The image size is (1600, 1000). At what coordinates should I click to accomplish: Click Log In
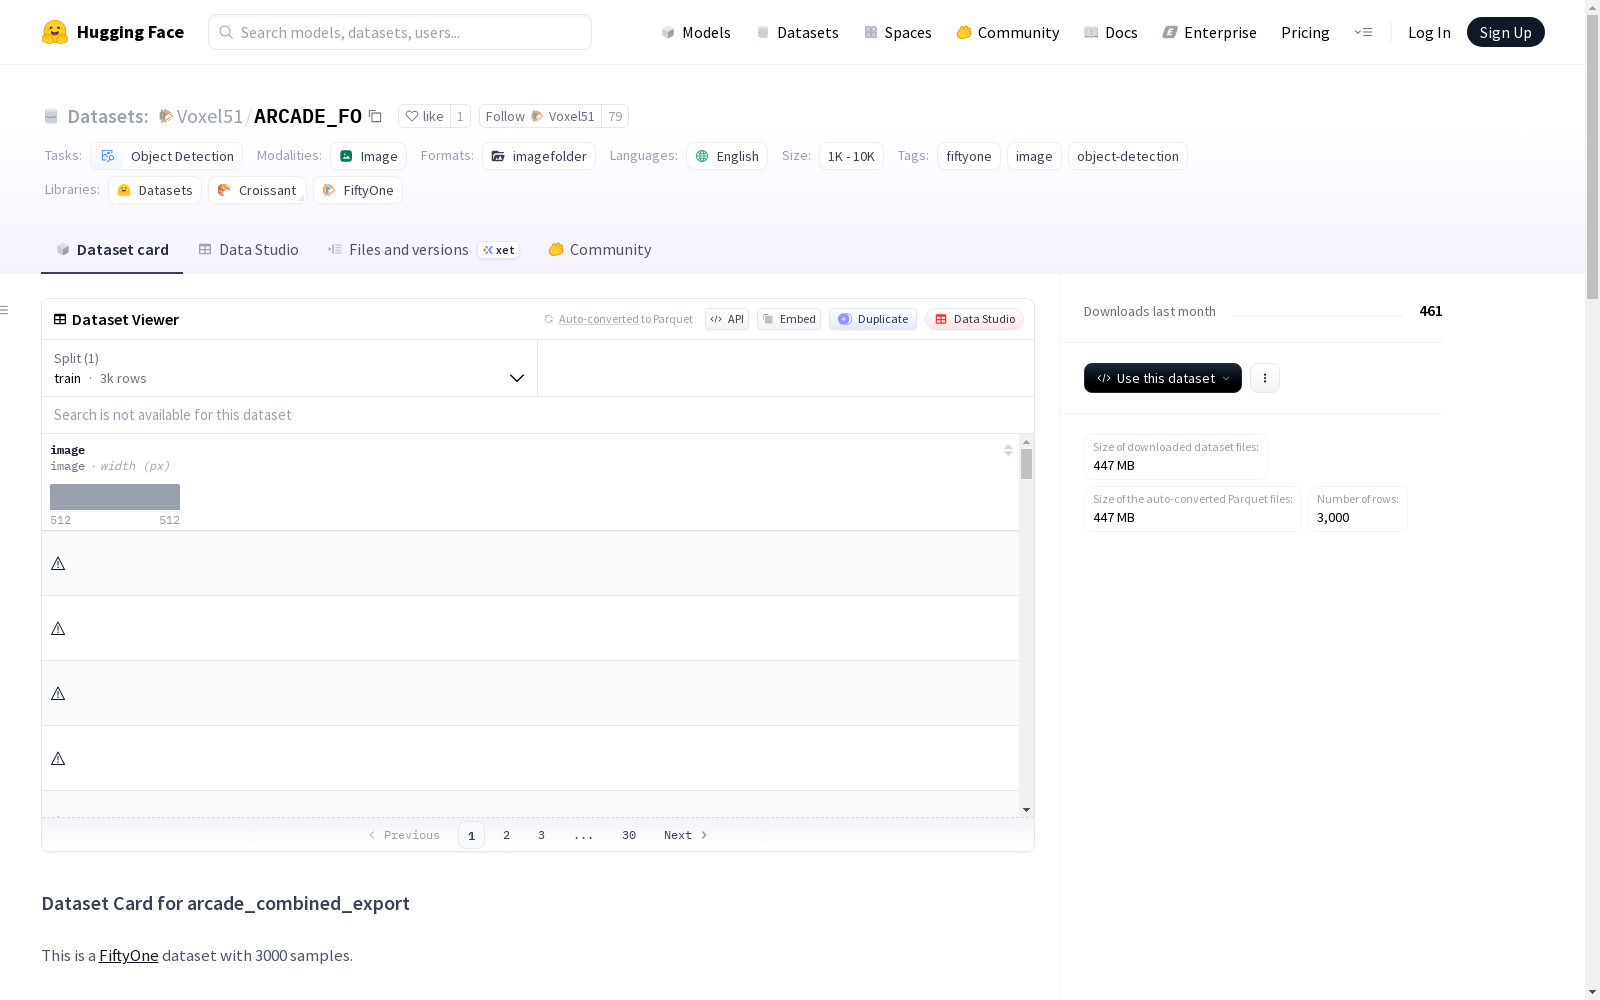coord(1429,32)
